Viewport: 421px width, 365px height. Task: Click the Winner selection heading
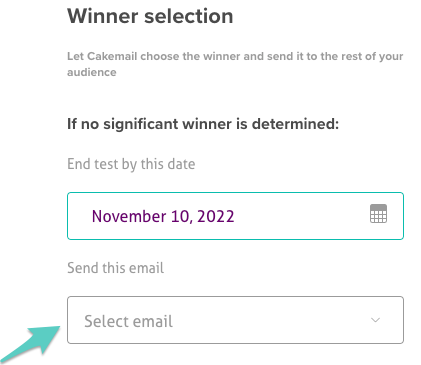[x=150, y=16]
